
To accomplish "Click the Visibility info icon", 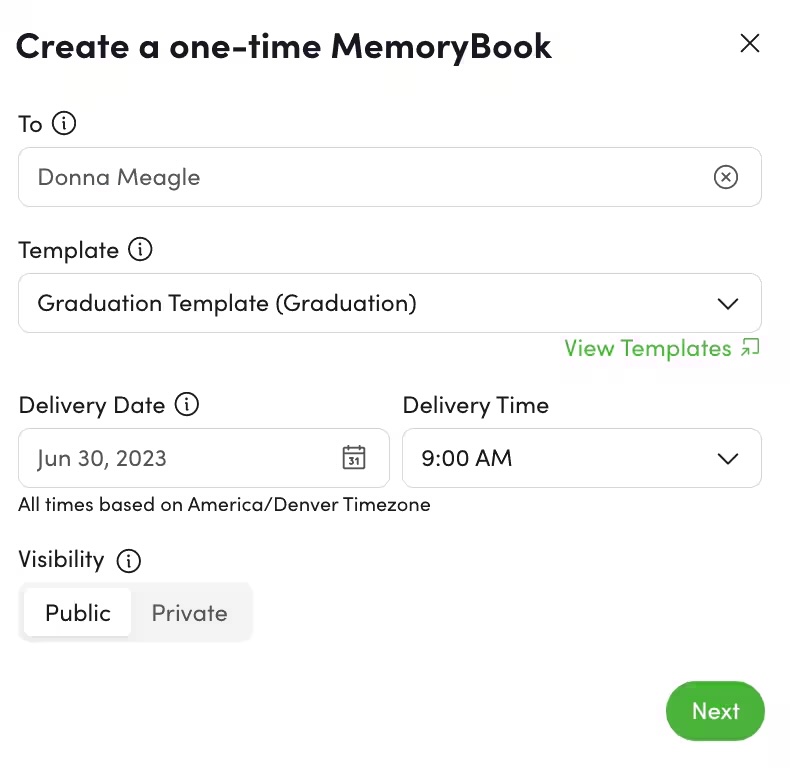I will coord(128,560).
